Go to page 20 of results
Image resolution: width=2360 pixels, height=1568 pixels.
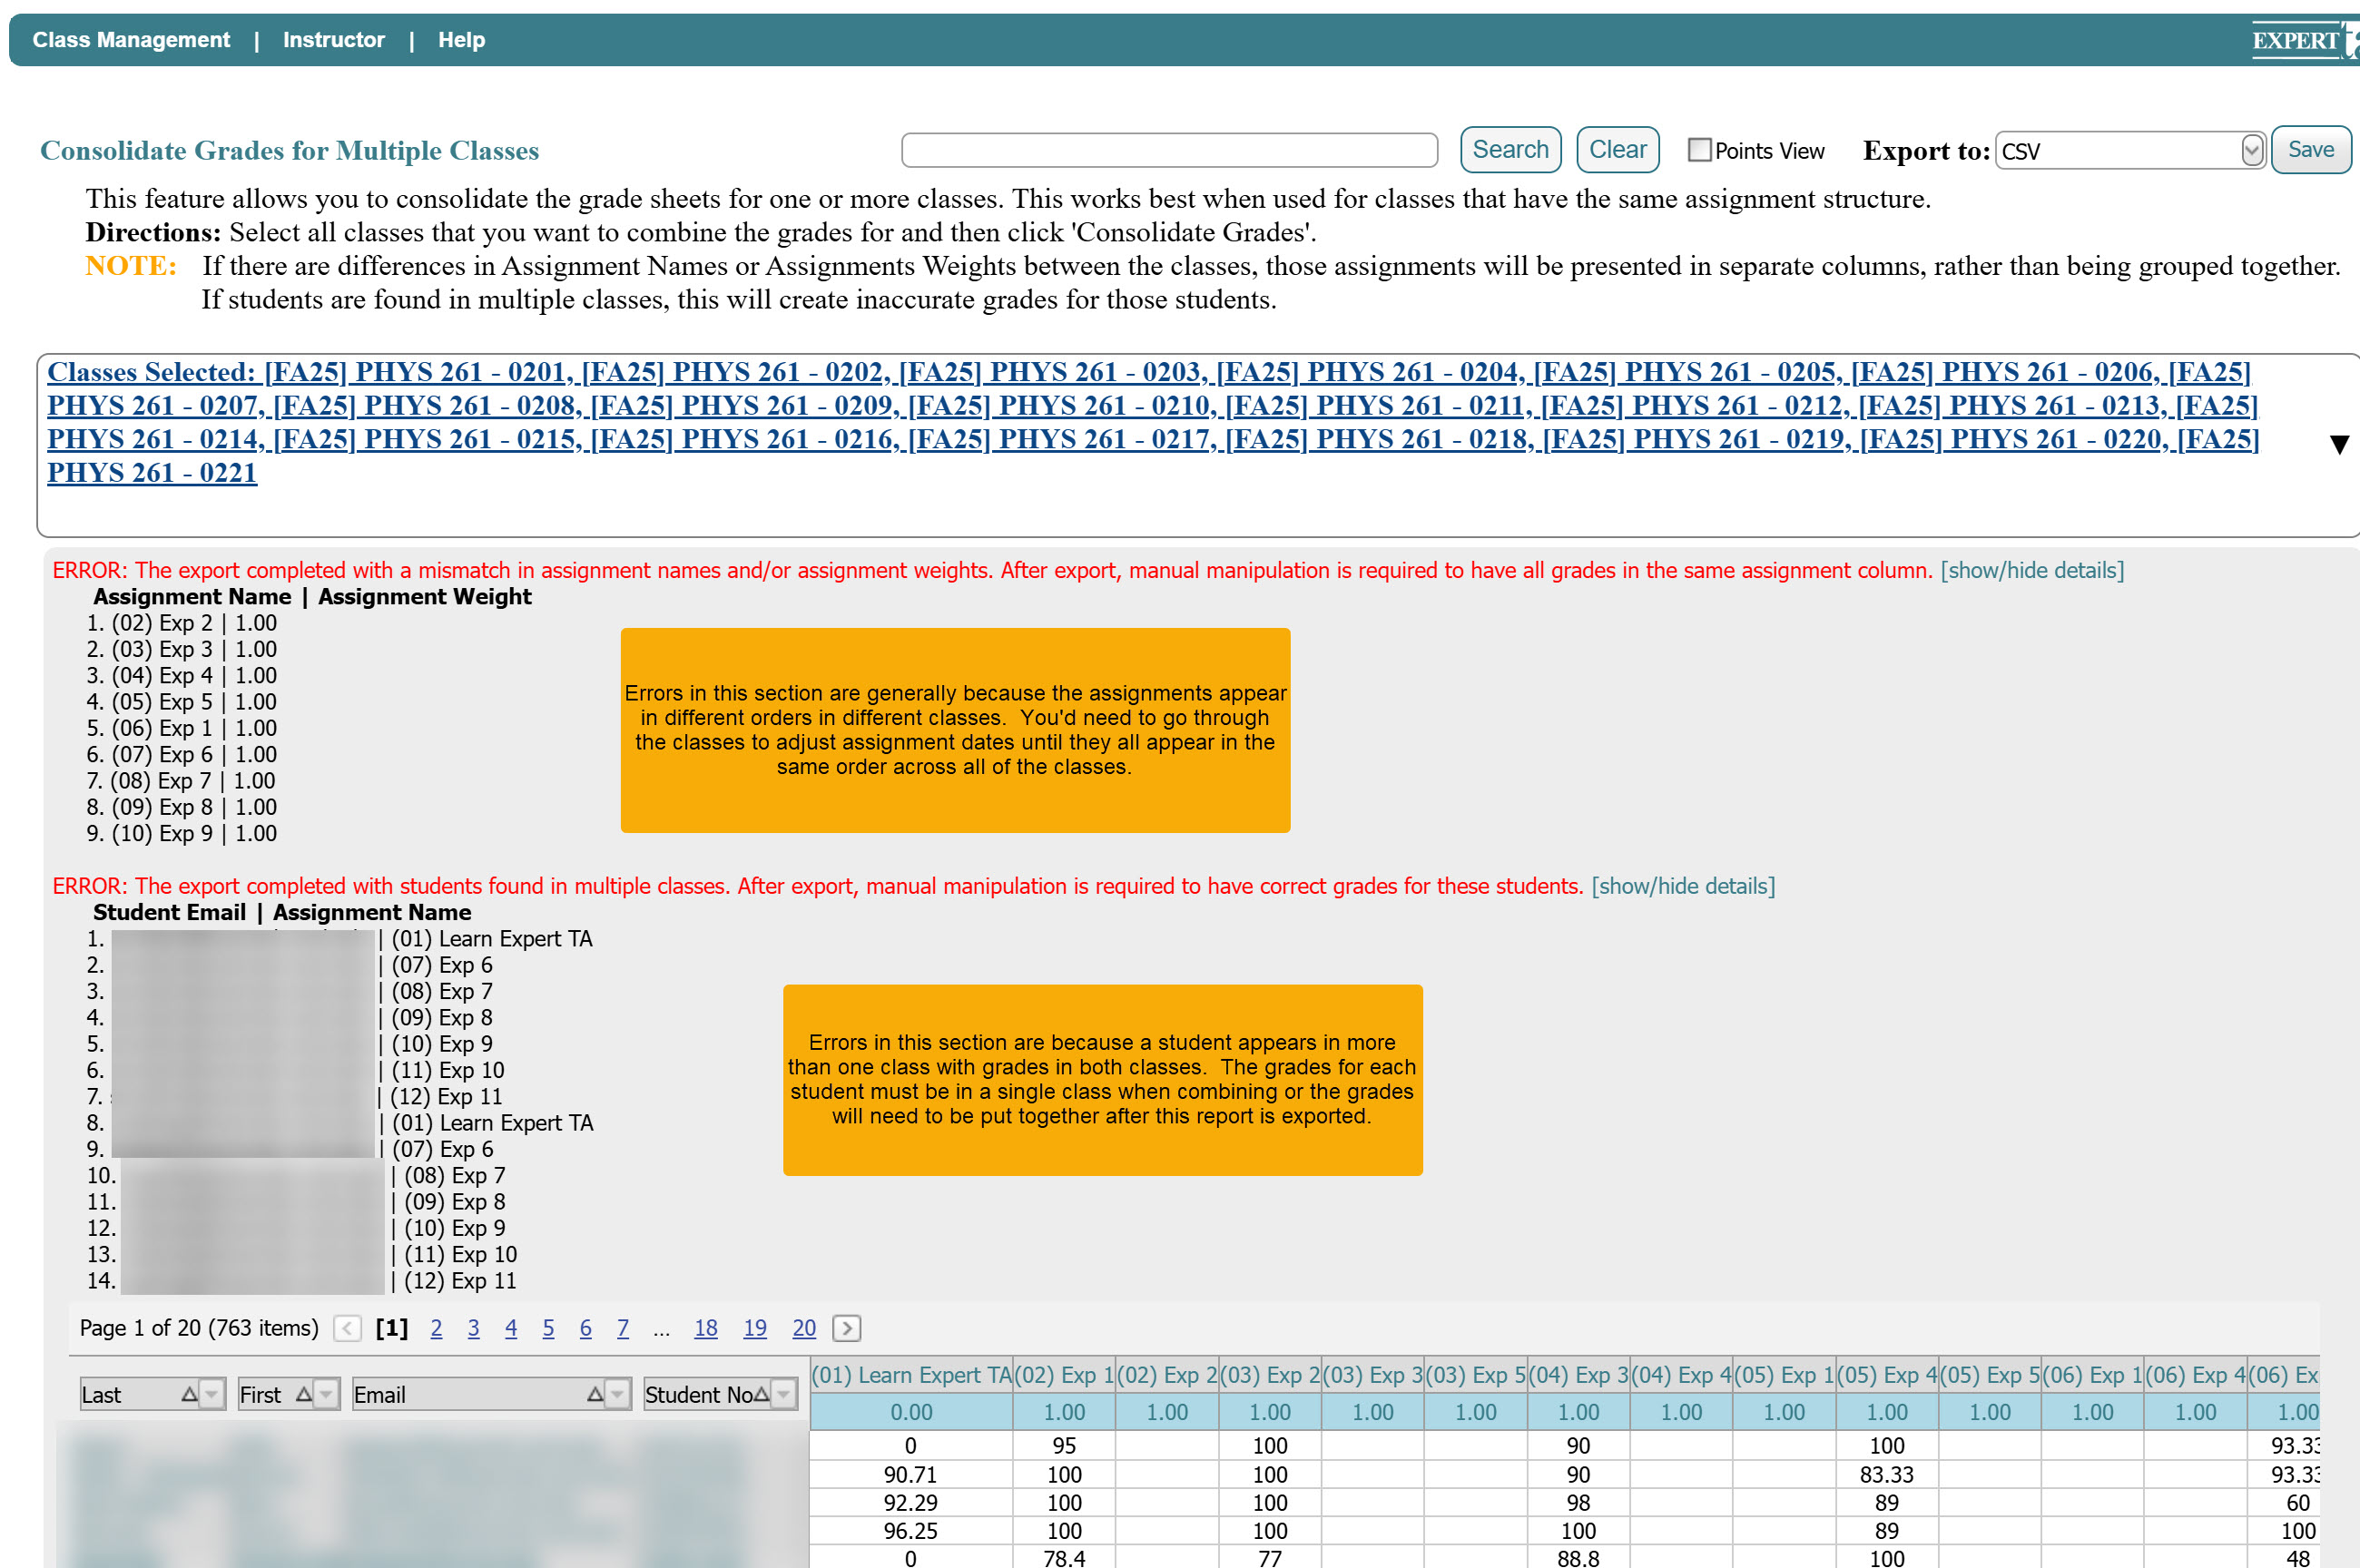click(x=803, y=1328)
